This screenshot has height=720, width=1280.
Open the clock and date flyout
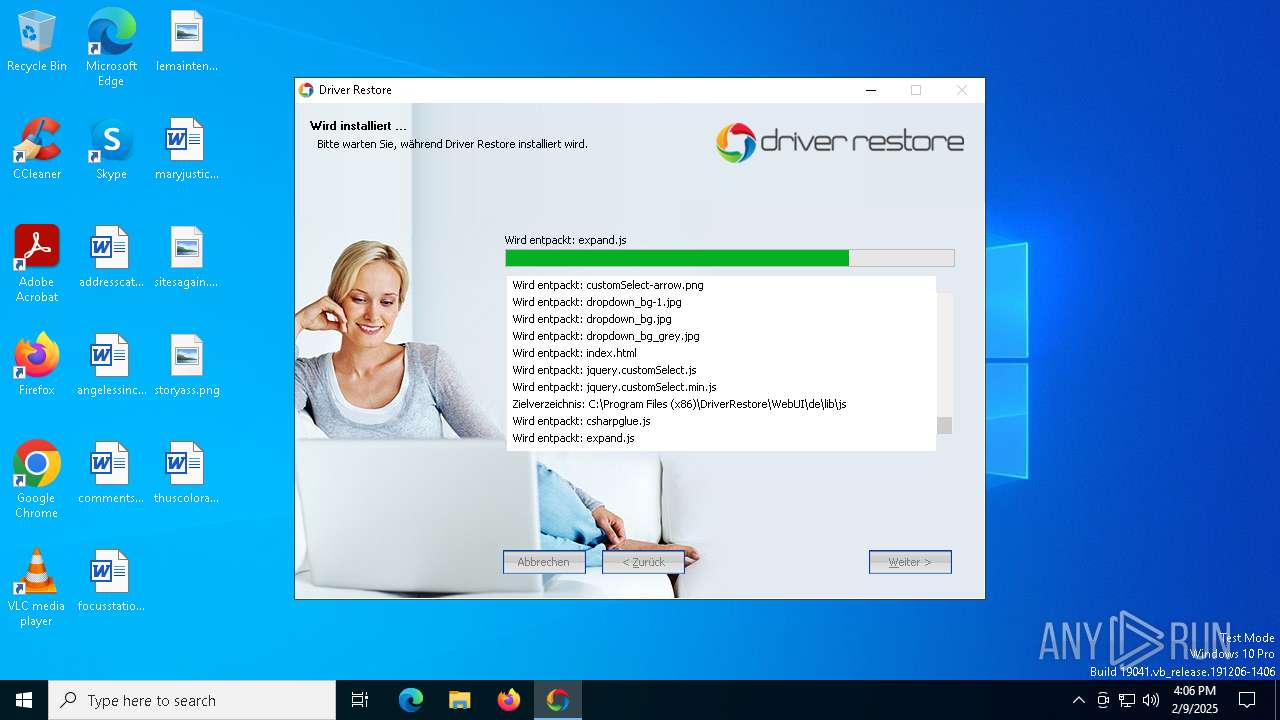coord(1195,700)
